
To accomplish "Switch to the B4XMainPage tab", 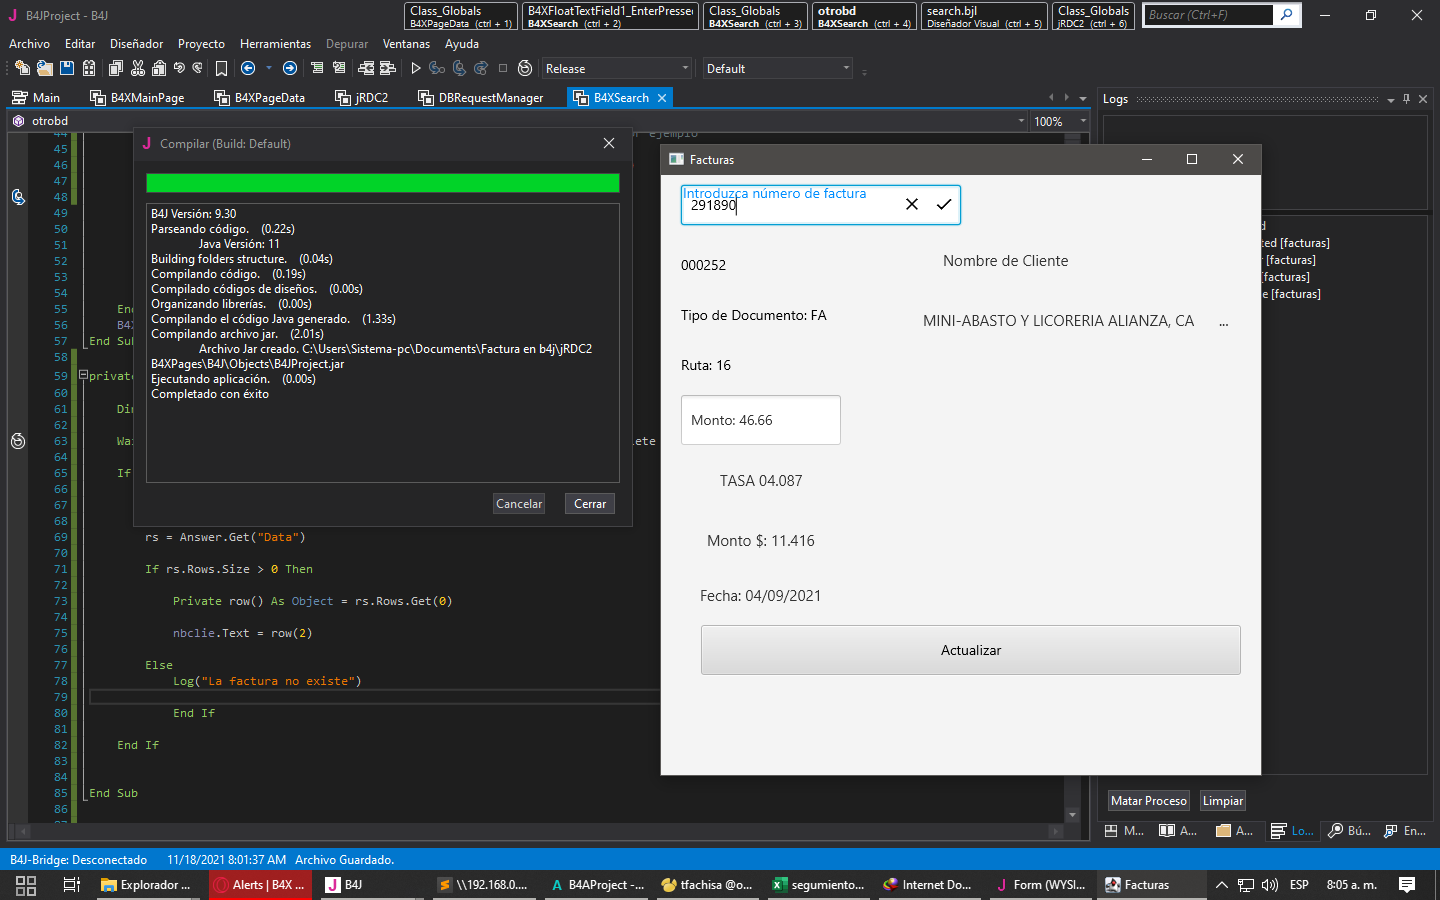I will coord(137,97).
